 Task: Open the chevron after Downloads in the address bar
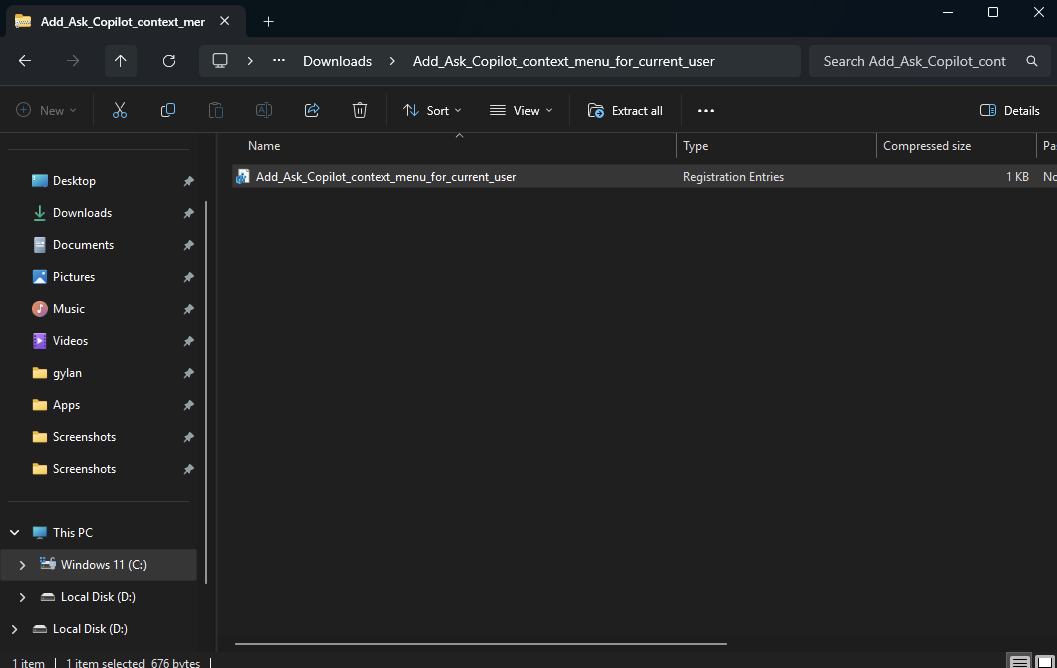[392, 61]
